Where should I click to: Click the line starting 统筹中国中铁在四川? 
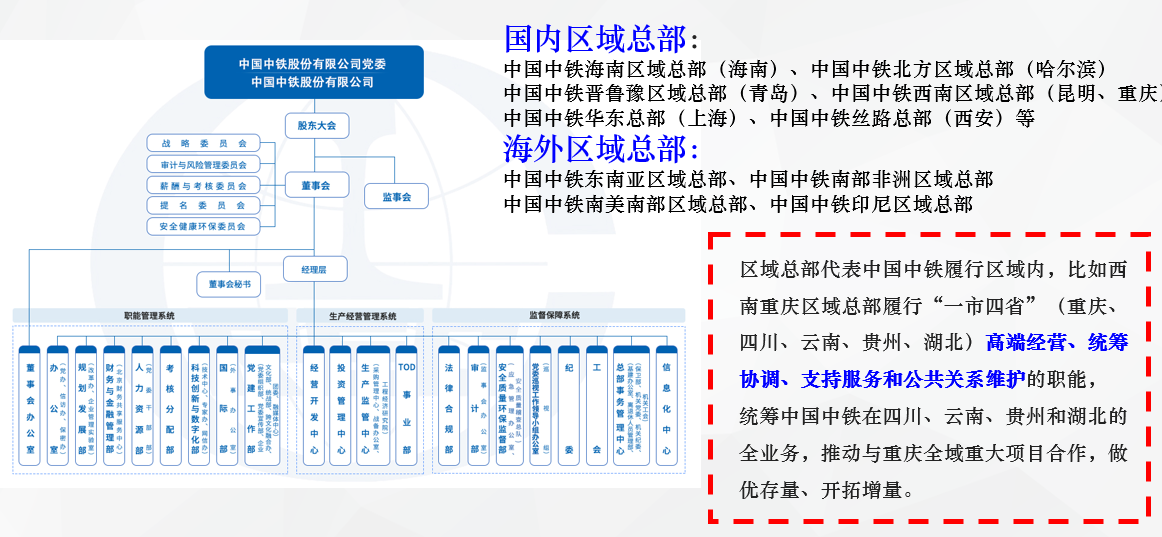[x=934, y=416]
